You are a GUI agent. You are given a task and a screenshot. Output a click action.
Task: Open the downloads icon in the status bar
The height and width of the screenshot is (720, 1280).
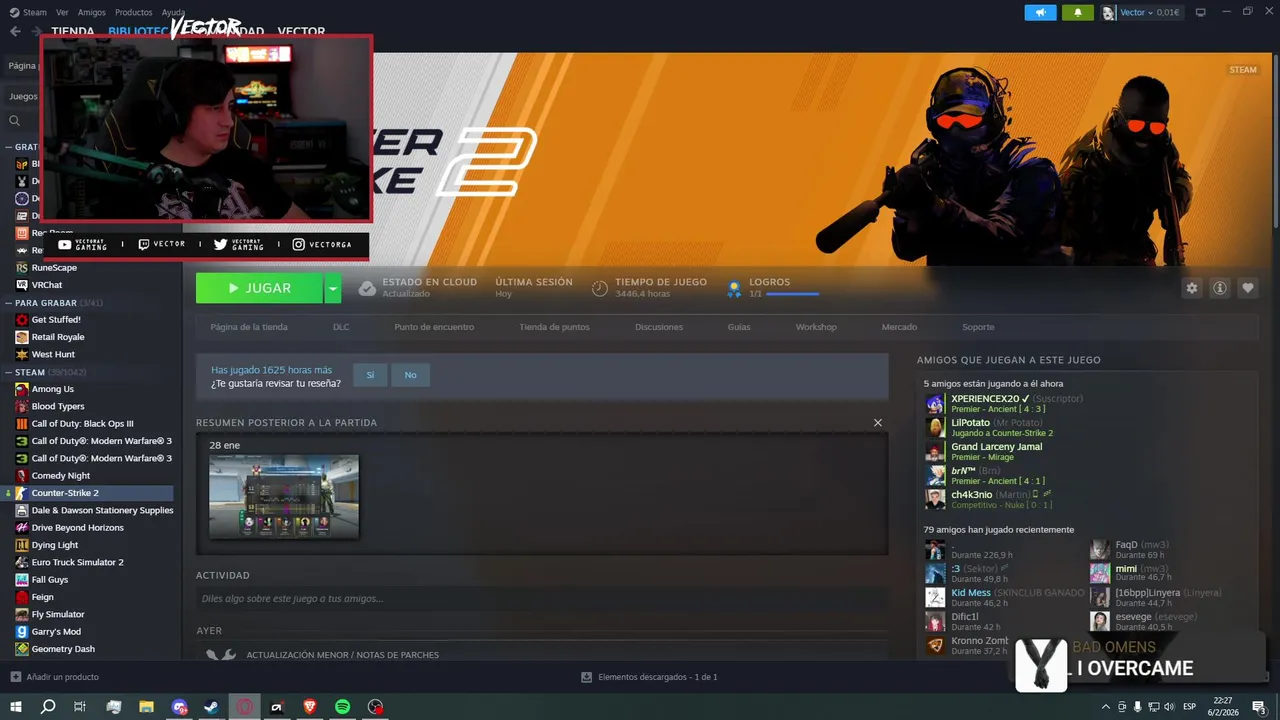[587, 677]
